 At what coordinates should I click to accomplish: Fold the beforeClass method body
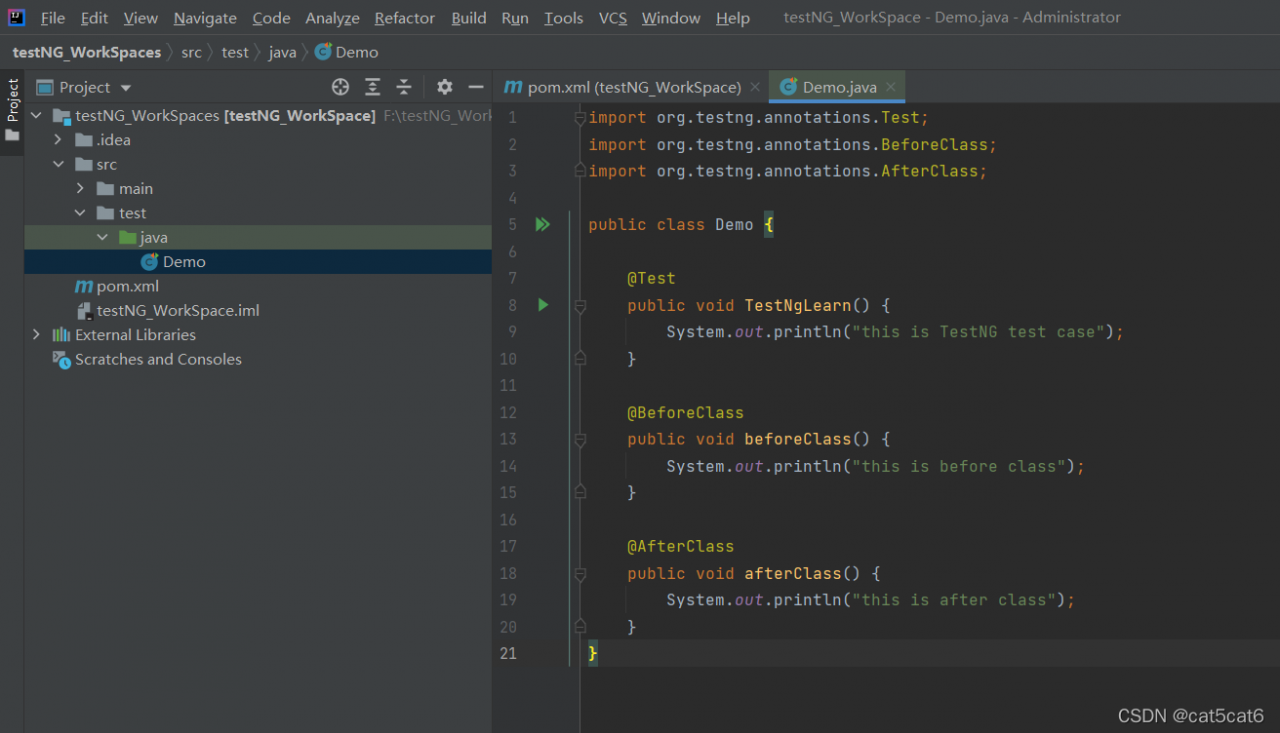578,438
